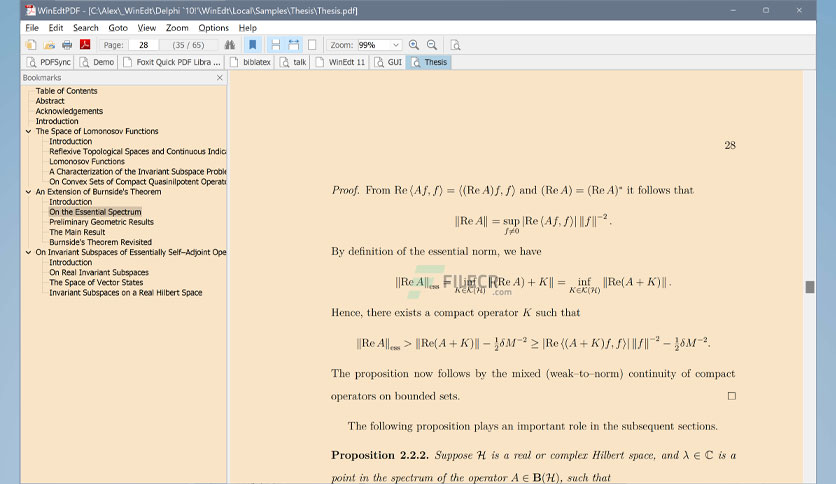Select Burnside's Theorem Revisited bookmark
Viewport: 836px width, 484px height.
click(100, 243)
